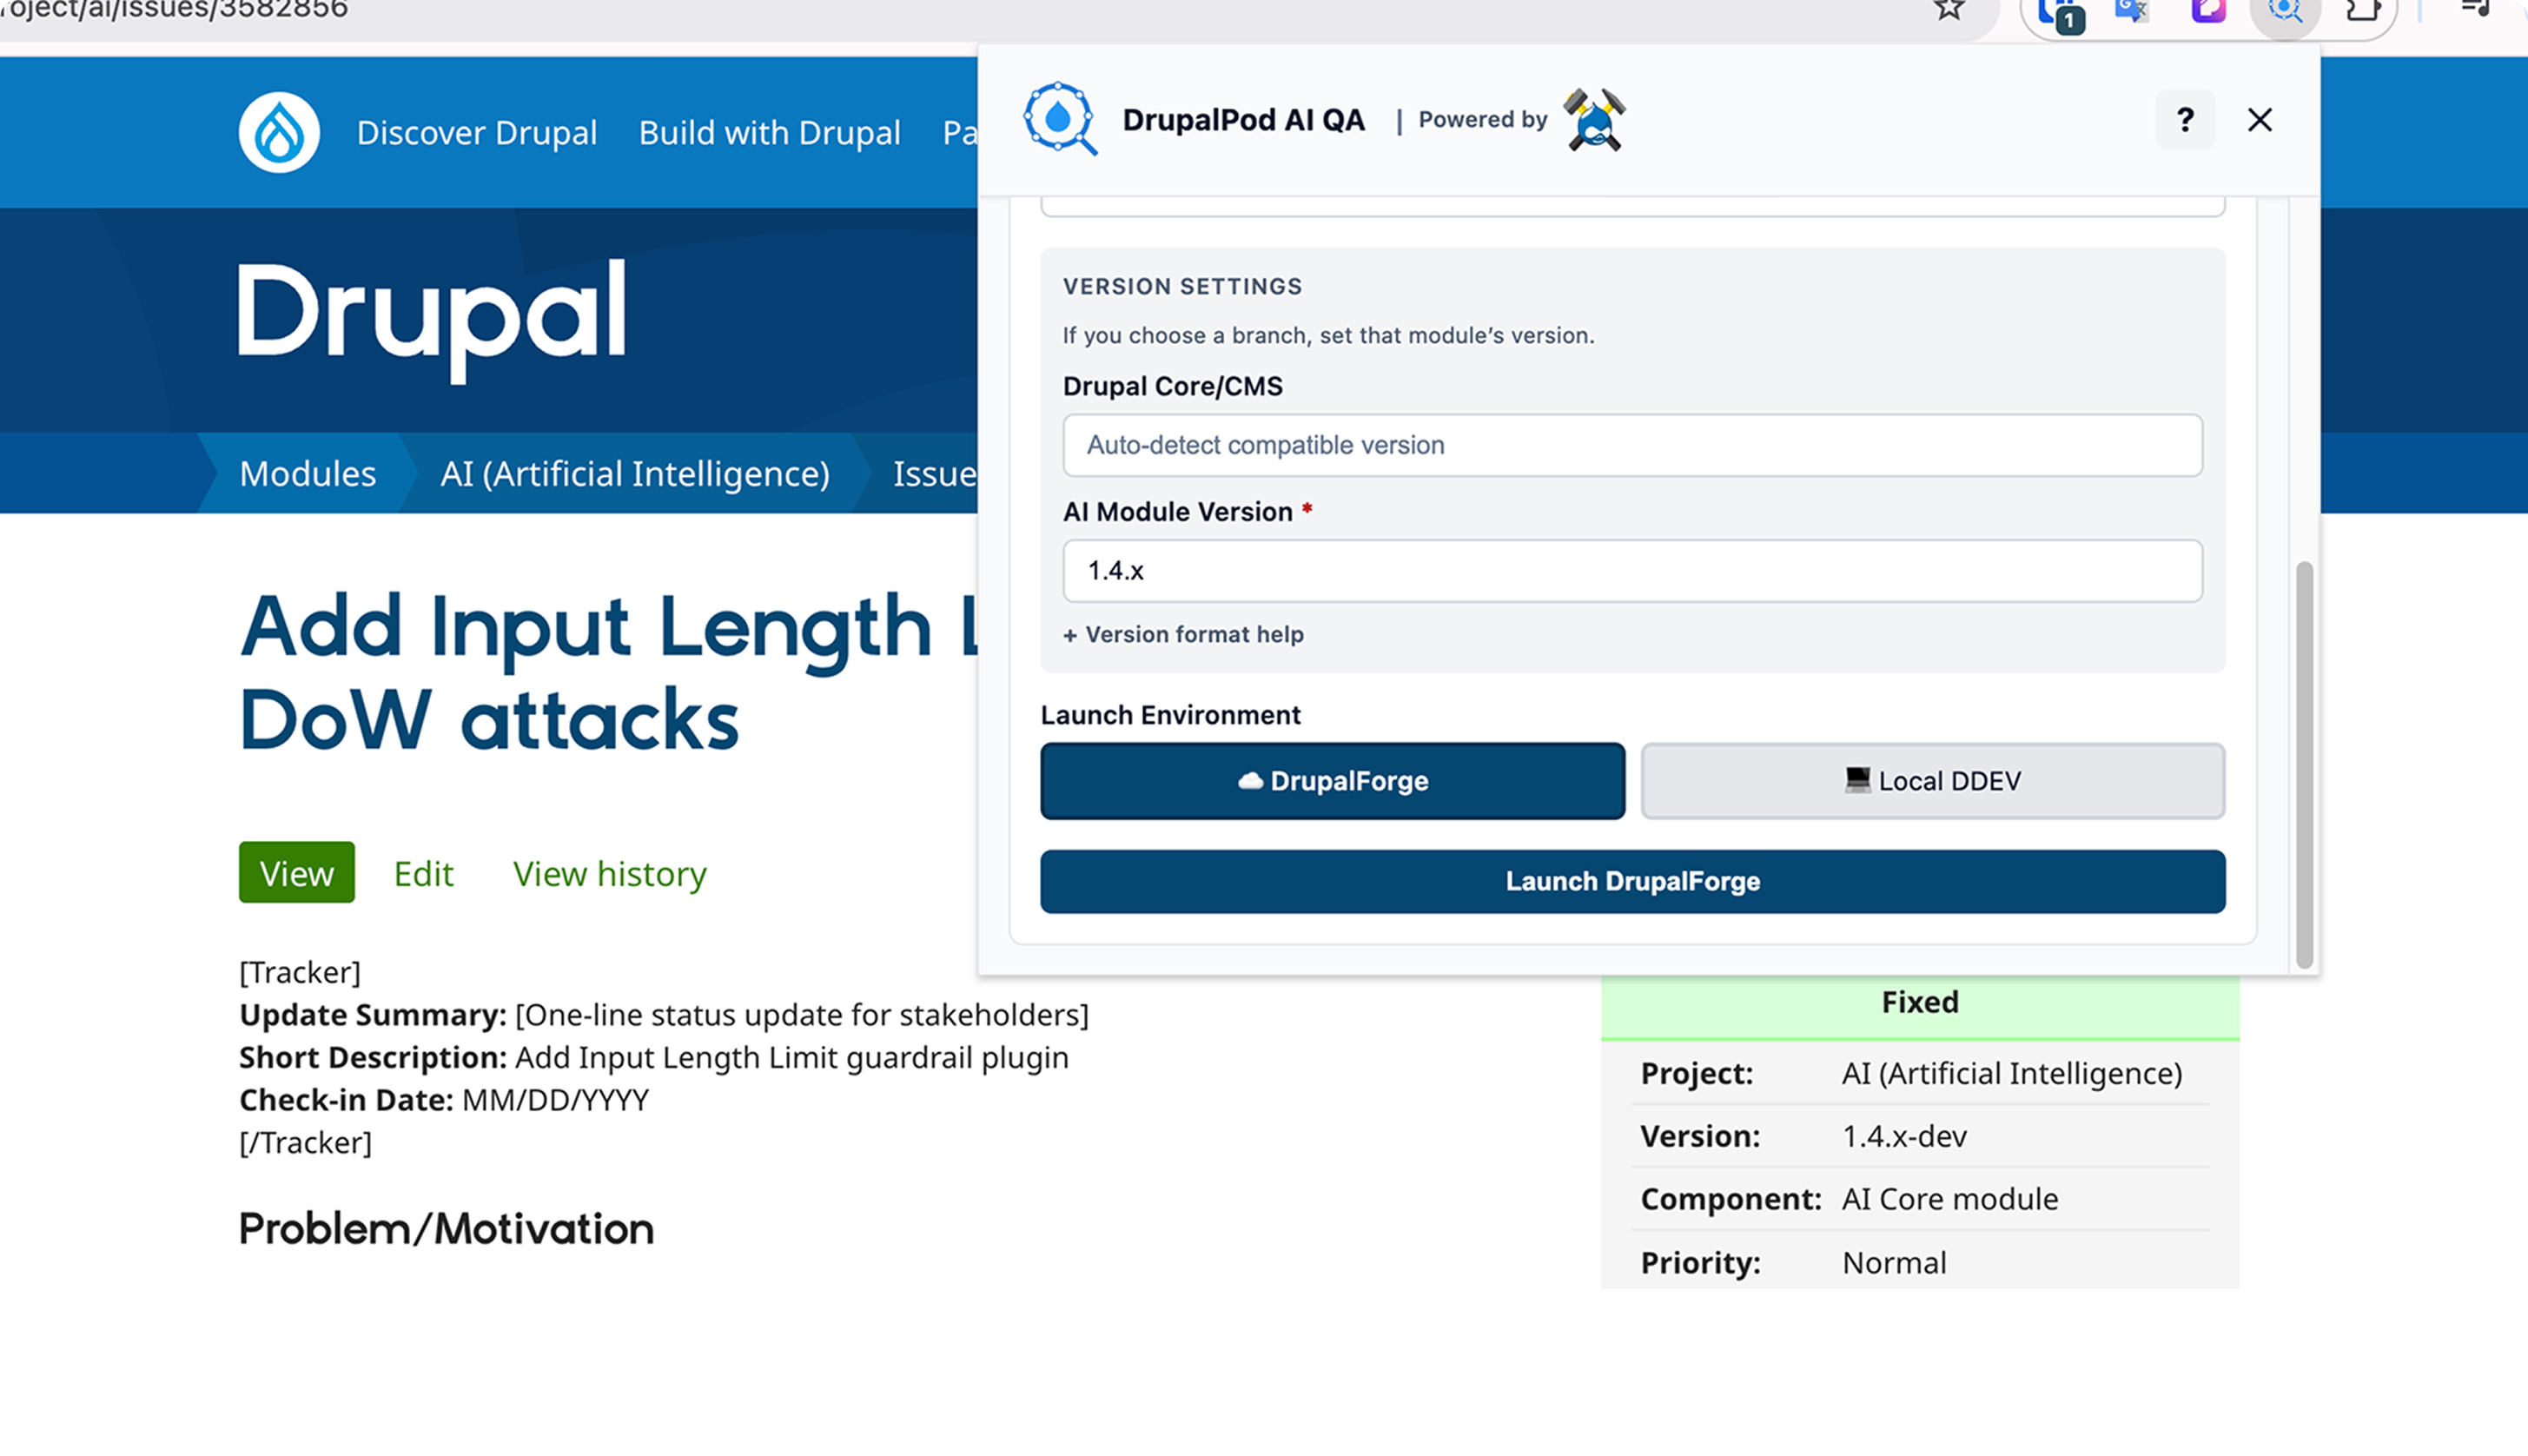Select the Local DDEV launch environment
This screenshot has width=2528, height=1456.
1932,781
